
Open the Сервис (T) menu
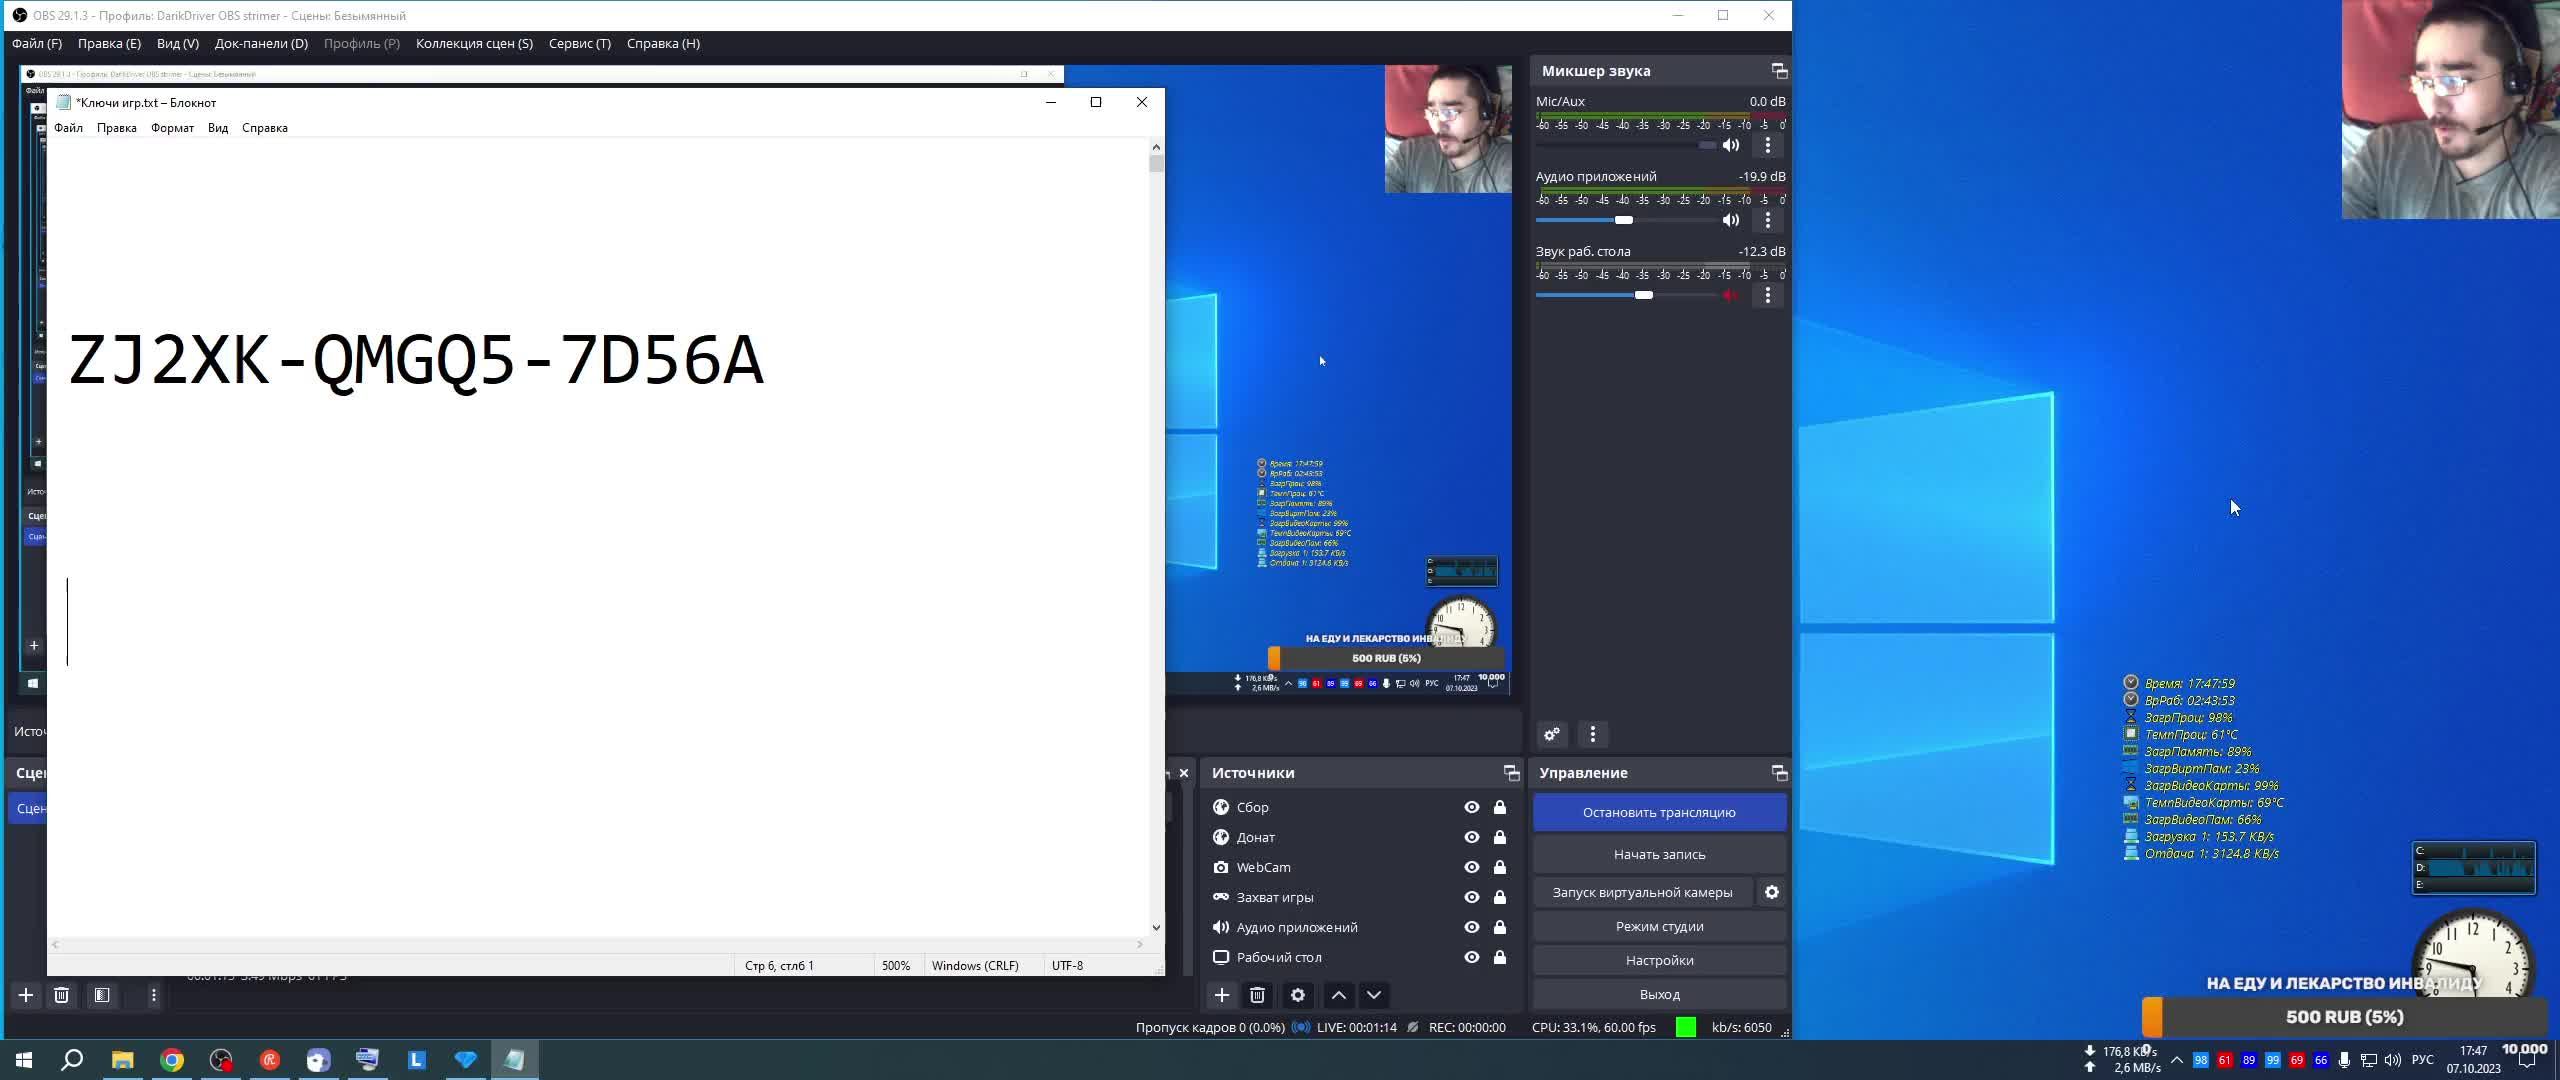(x=579, y=44)
